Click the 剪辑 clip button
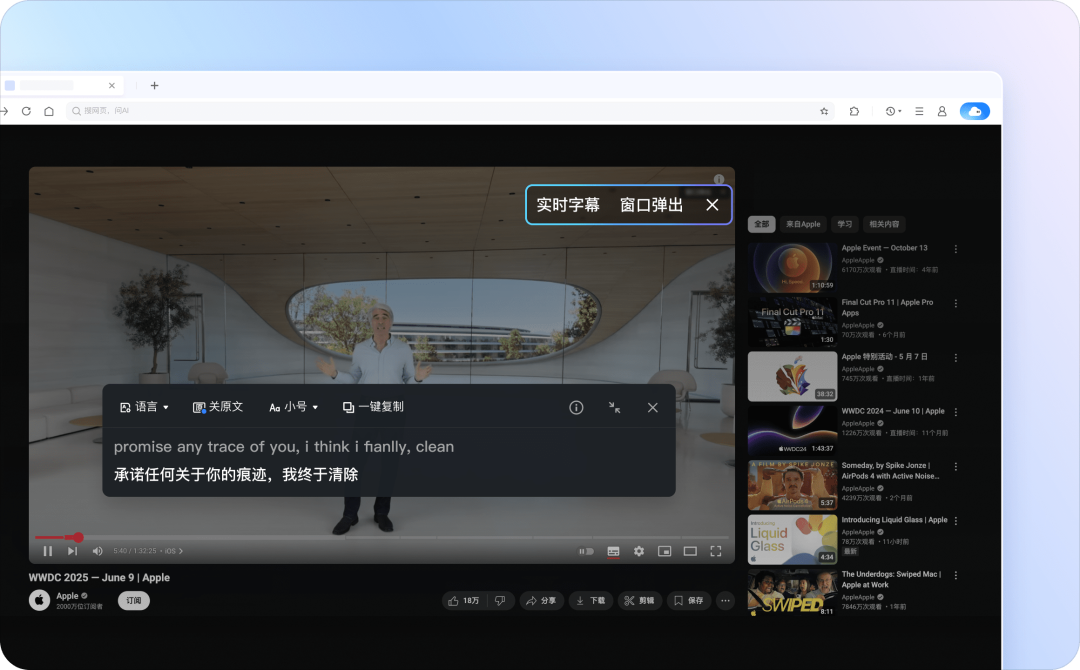 (640, 600)
